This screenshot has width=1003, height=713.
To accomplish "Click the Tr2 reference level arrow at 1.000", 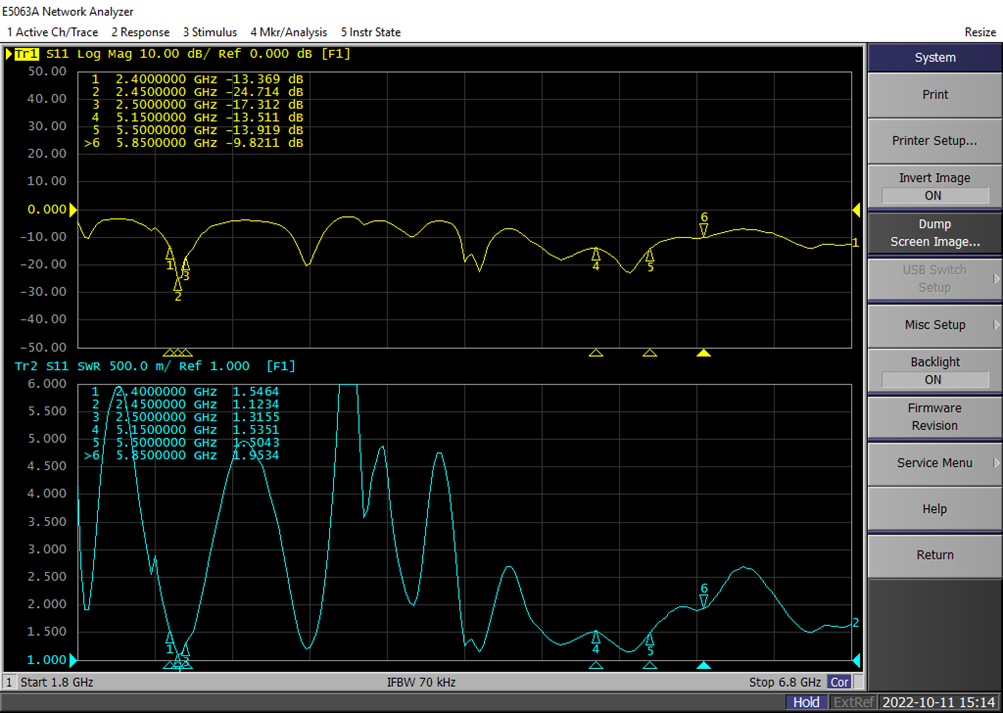I will [73, 660].
